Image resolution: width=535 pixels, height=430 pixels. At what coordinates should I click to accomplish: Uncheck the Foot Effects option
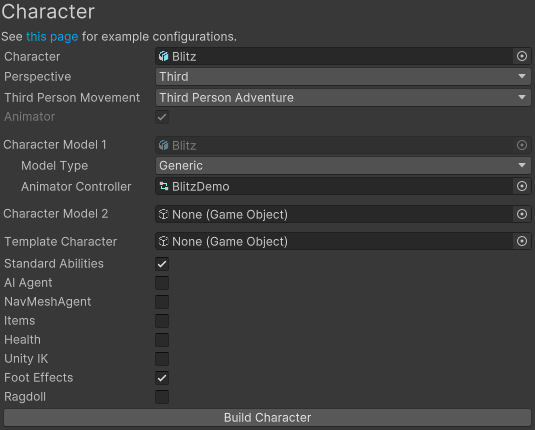(x=162, y=378)
